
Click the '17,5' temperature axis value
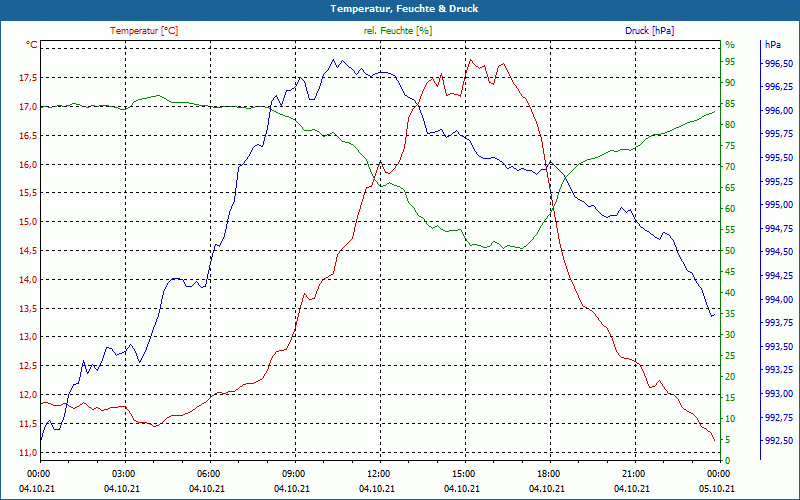click(28, 78)
